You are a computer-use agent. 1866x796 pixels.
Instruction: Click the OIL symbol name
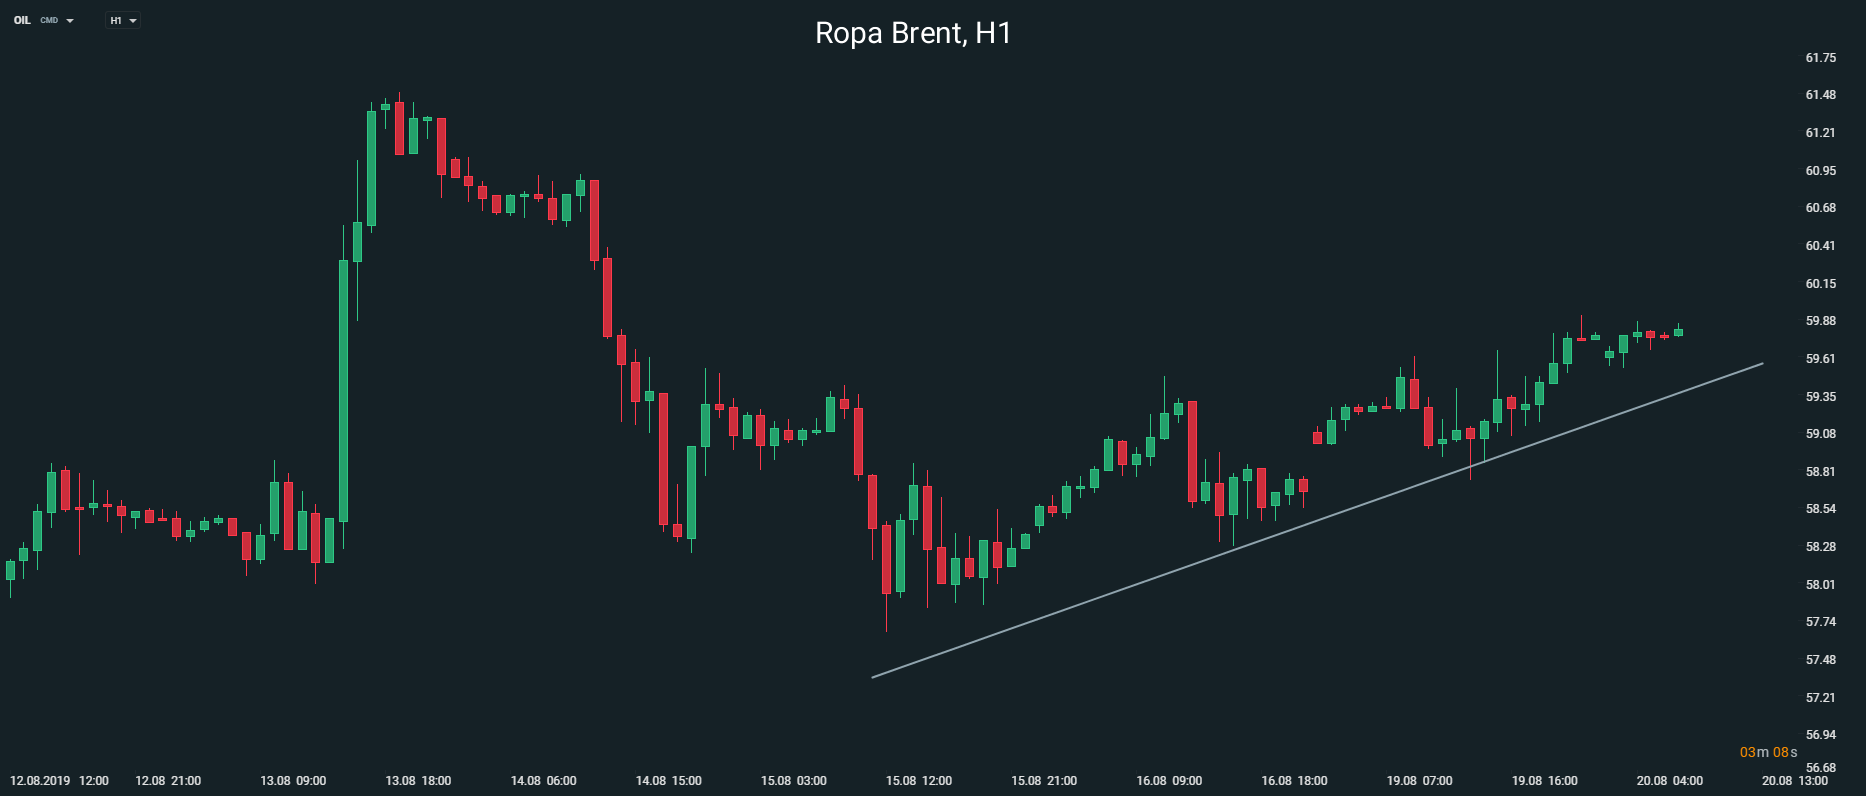pyautogui.click(x=22, y=20)
